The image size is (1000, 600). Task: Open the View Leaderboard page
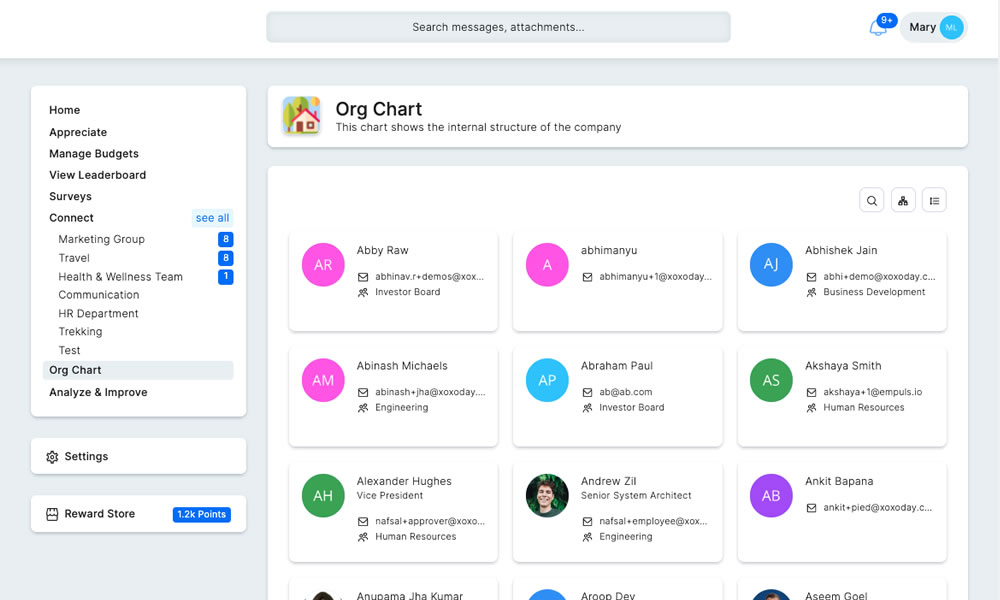[97, 175]
